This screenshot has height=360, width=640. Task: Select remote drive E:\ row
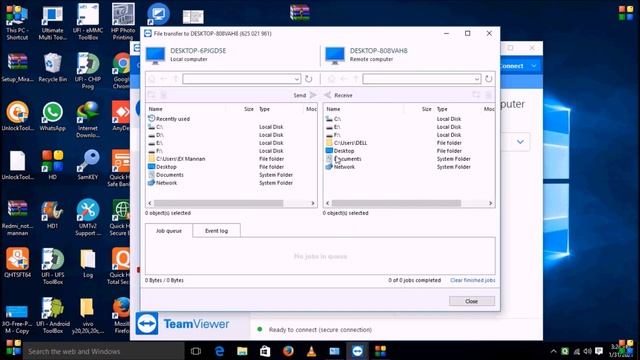[x=409, y=127]
